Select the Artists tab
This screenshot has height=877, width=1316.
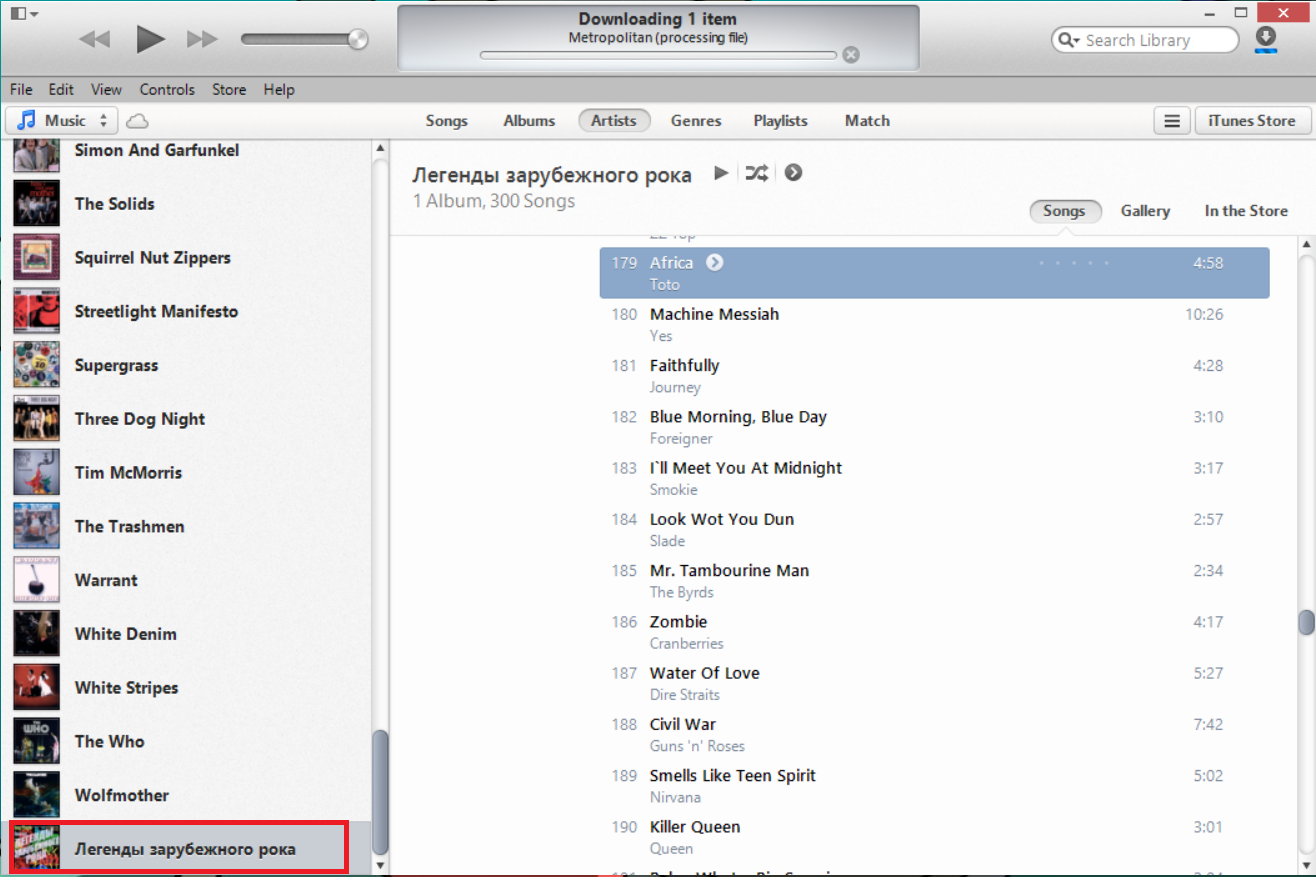pyautogui.click(x=614, y=121)
